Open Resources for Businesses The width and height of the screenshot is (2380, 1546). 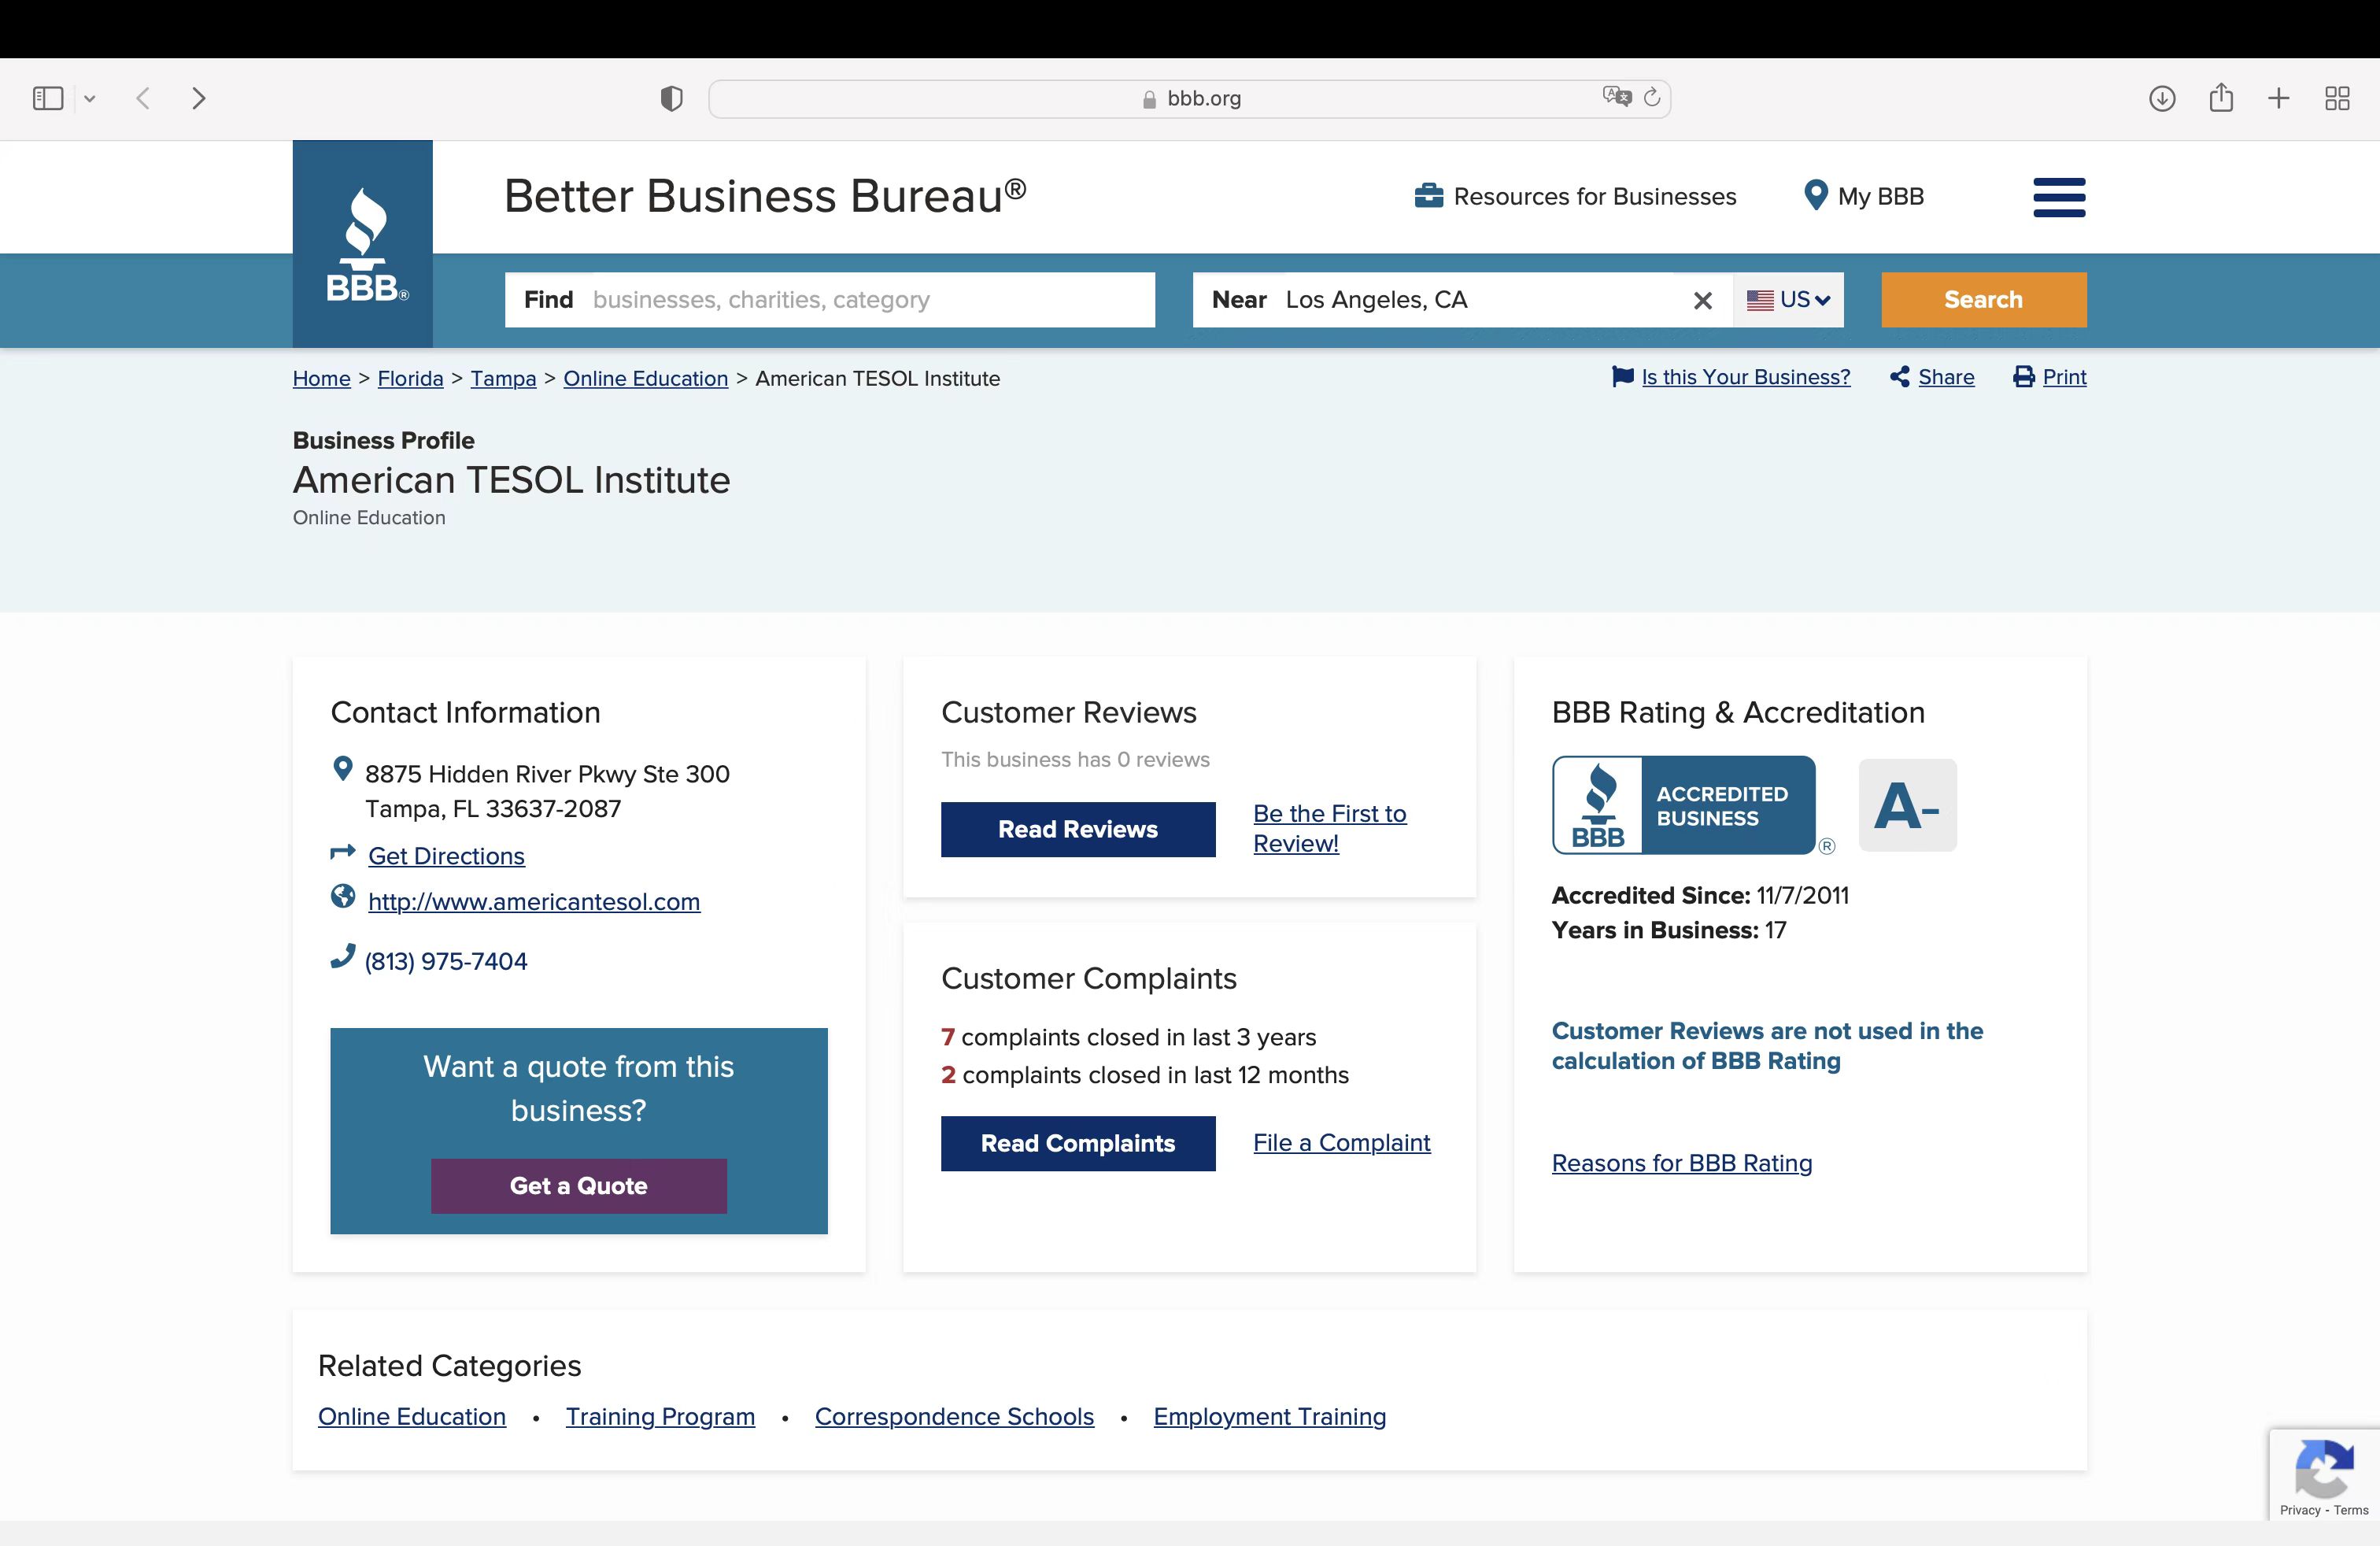click(x=1575, y=196)
